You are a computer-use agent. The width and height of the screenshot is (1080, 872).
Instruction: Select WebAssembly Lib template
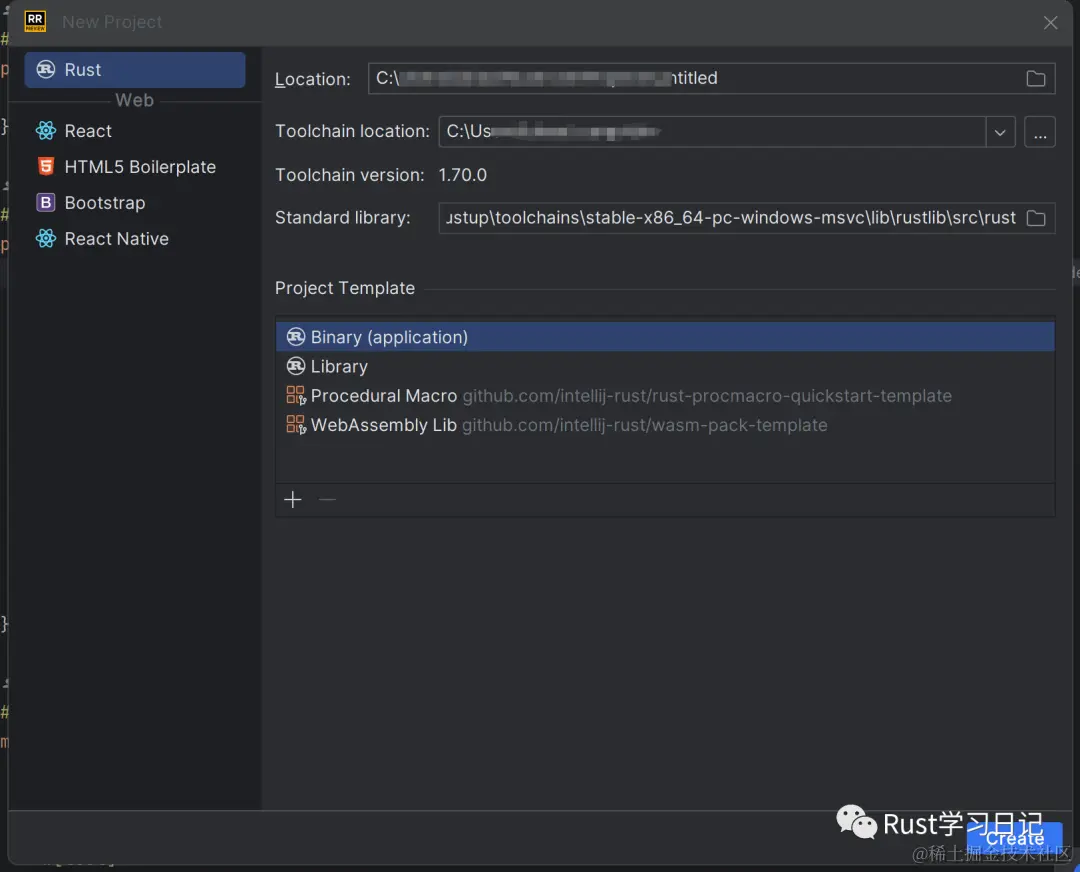[665, 425]
